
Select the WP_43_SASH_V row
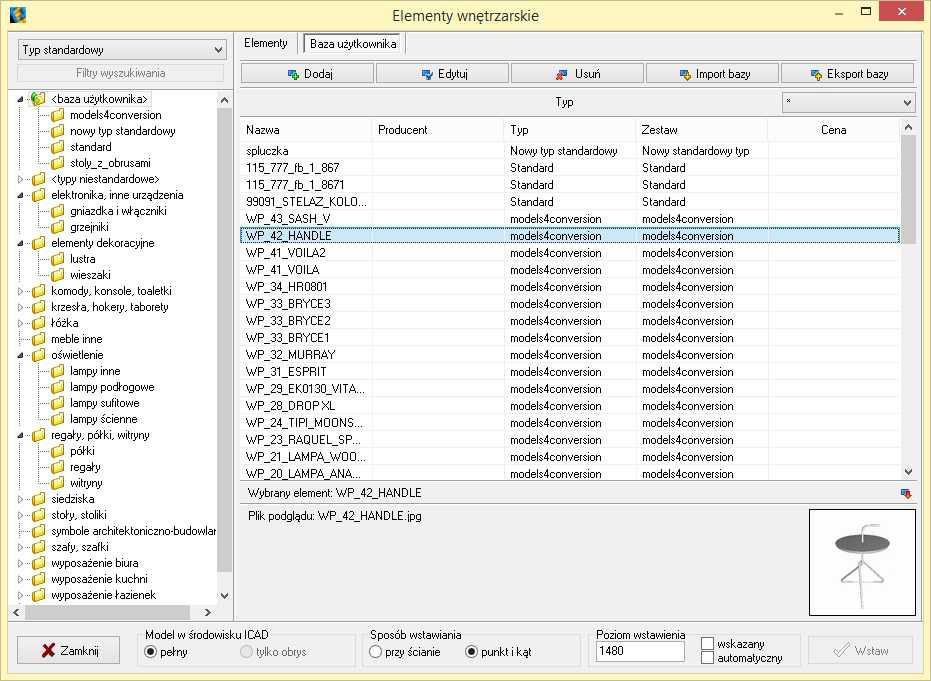click(x=570, y=219)
